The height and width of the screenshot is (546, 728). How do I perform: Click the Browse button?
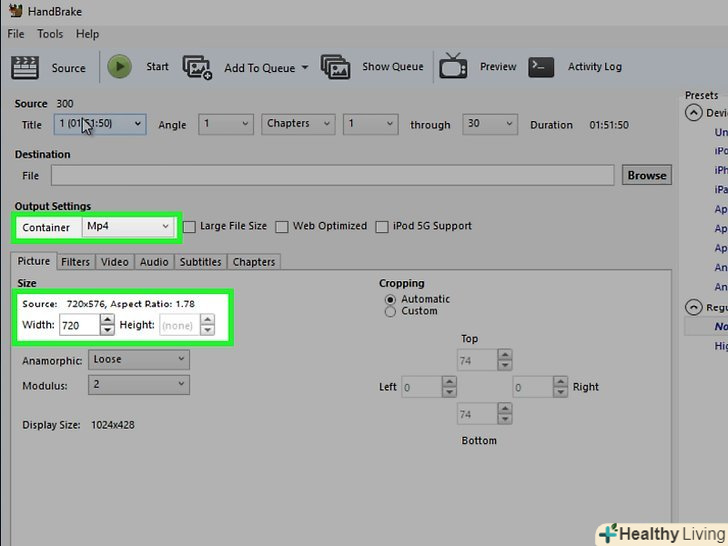[647, 175]
